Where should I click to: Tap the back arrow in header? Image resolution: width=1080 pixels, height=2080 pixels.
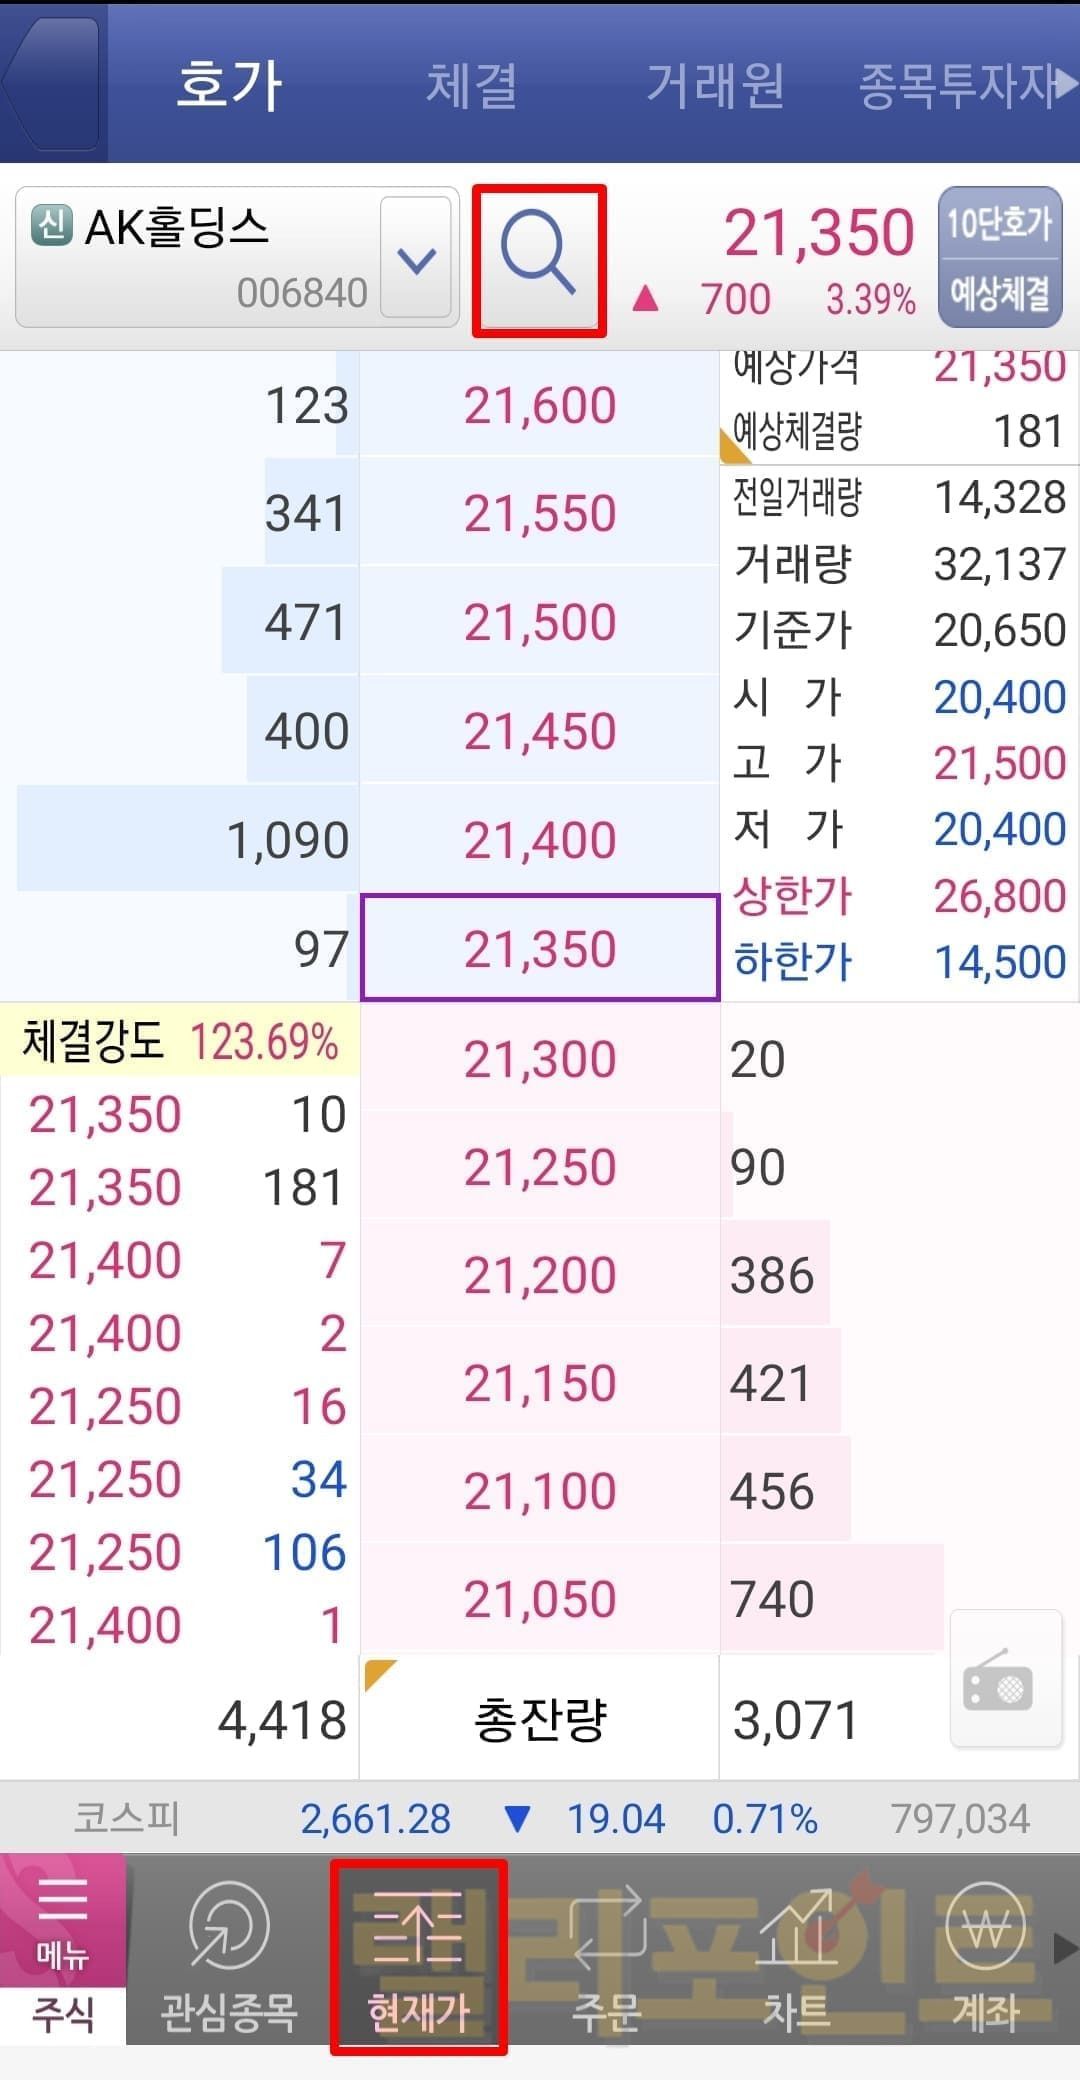pyautogui.click(x=50, y=83)
